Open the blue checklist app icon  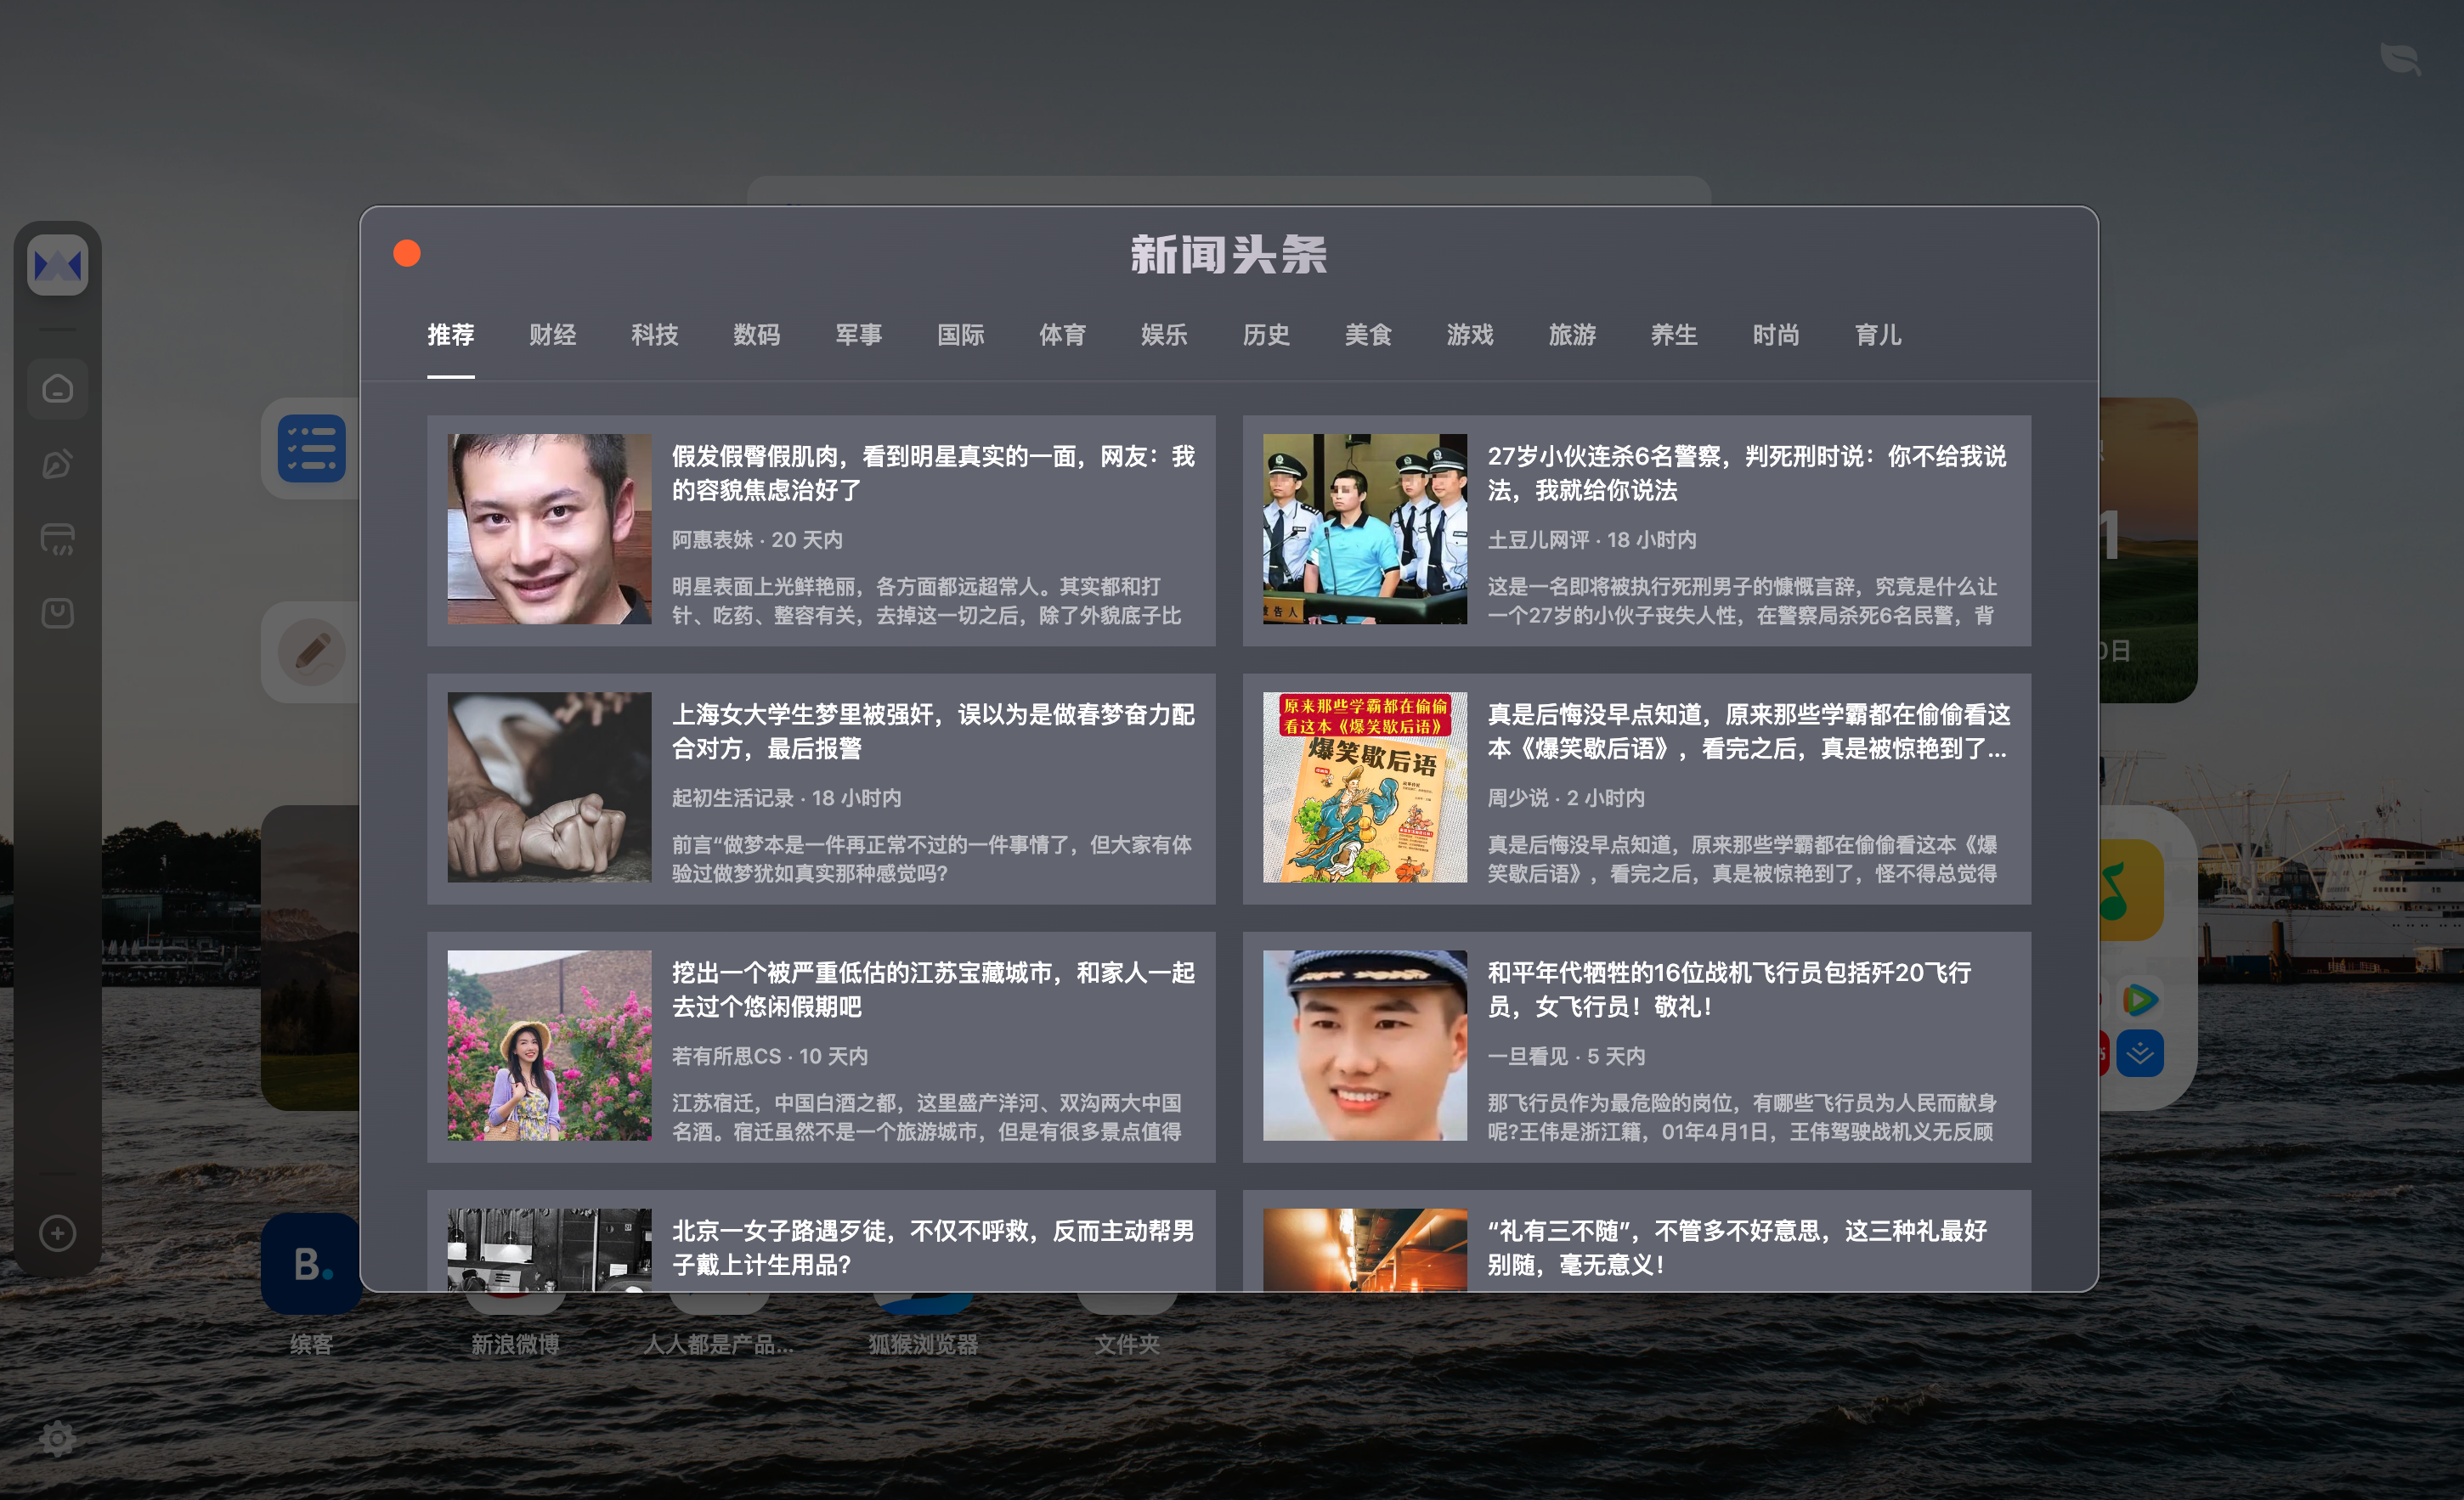click(x=311, y=448)
